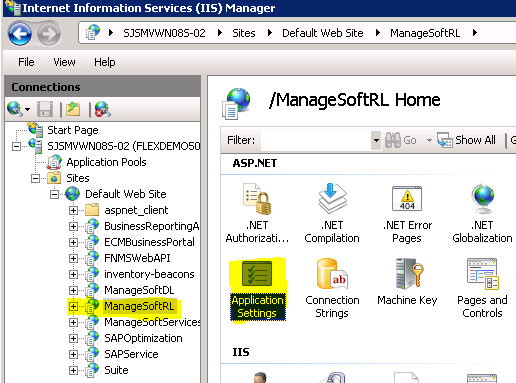Select the Sites folder node
Image resolution: width=516 pixels, height=383 pixels.
[x=78, y=178]
